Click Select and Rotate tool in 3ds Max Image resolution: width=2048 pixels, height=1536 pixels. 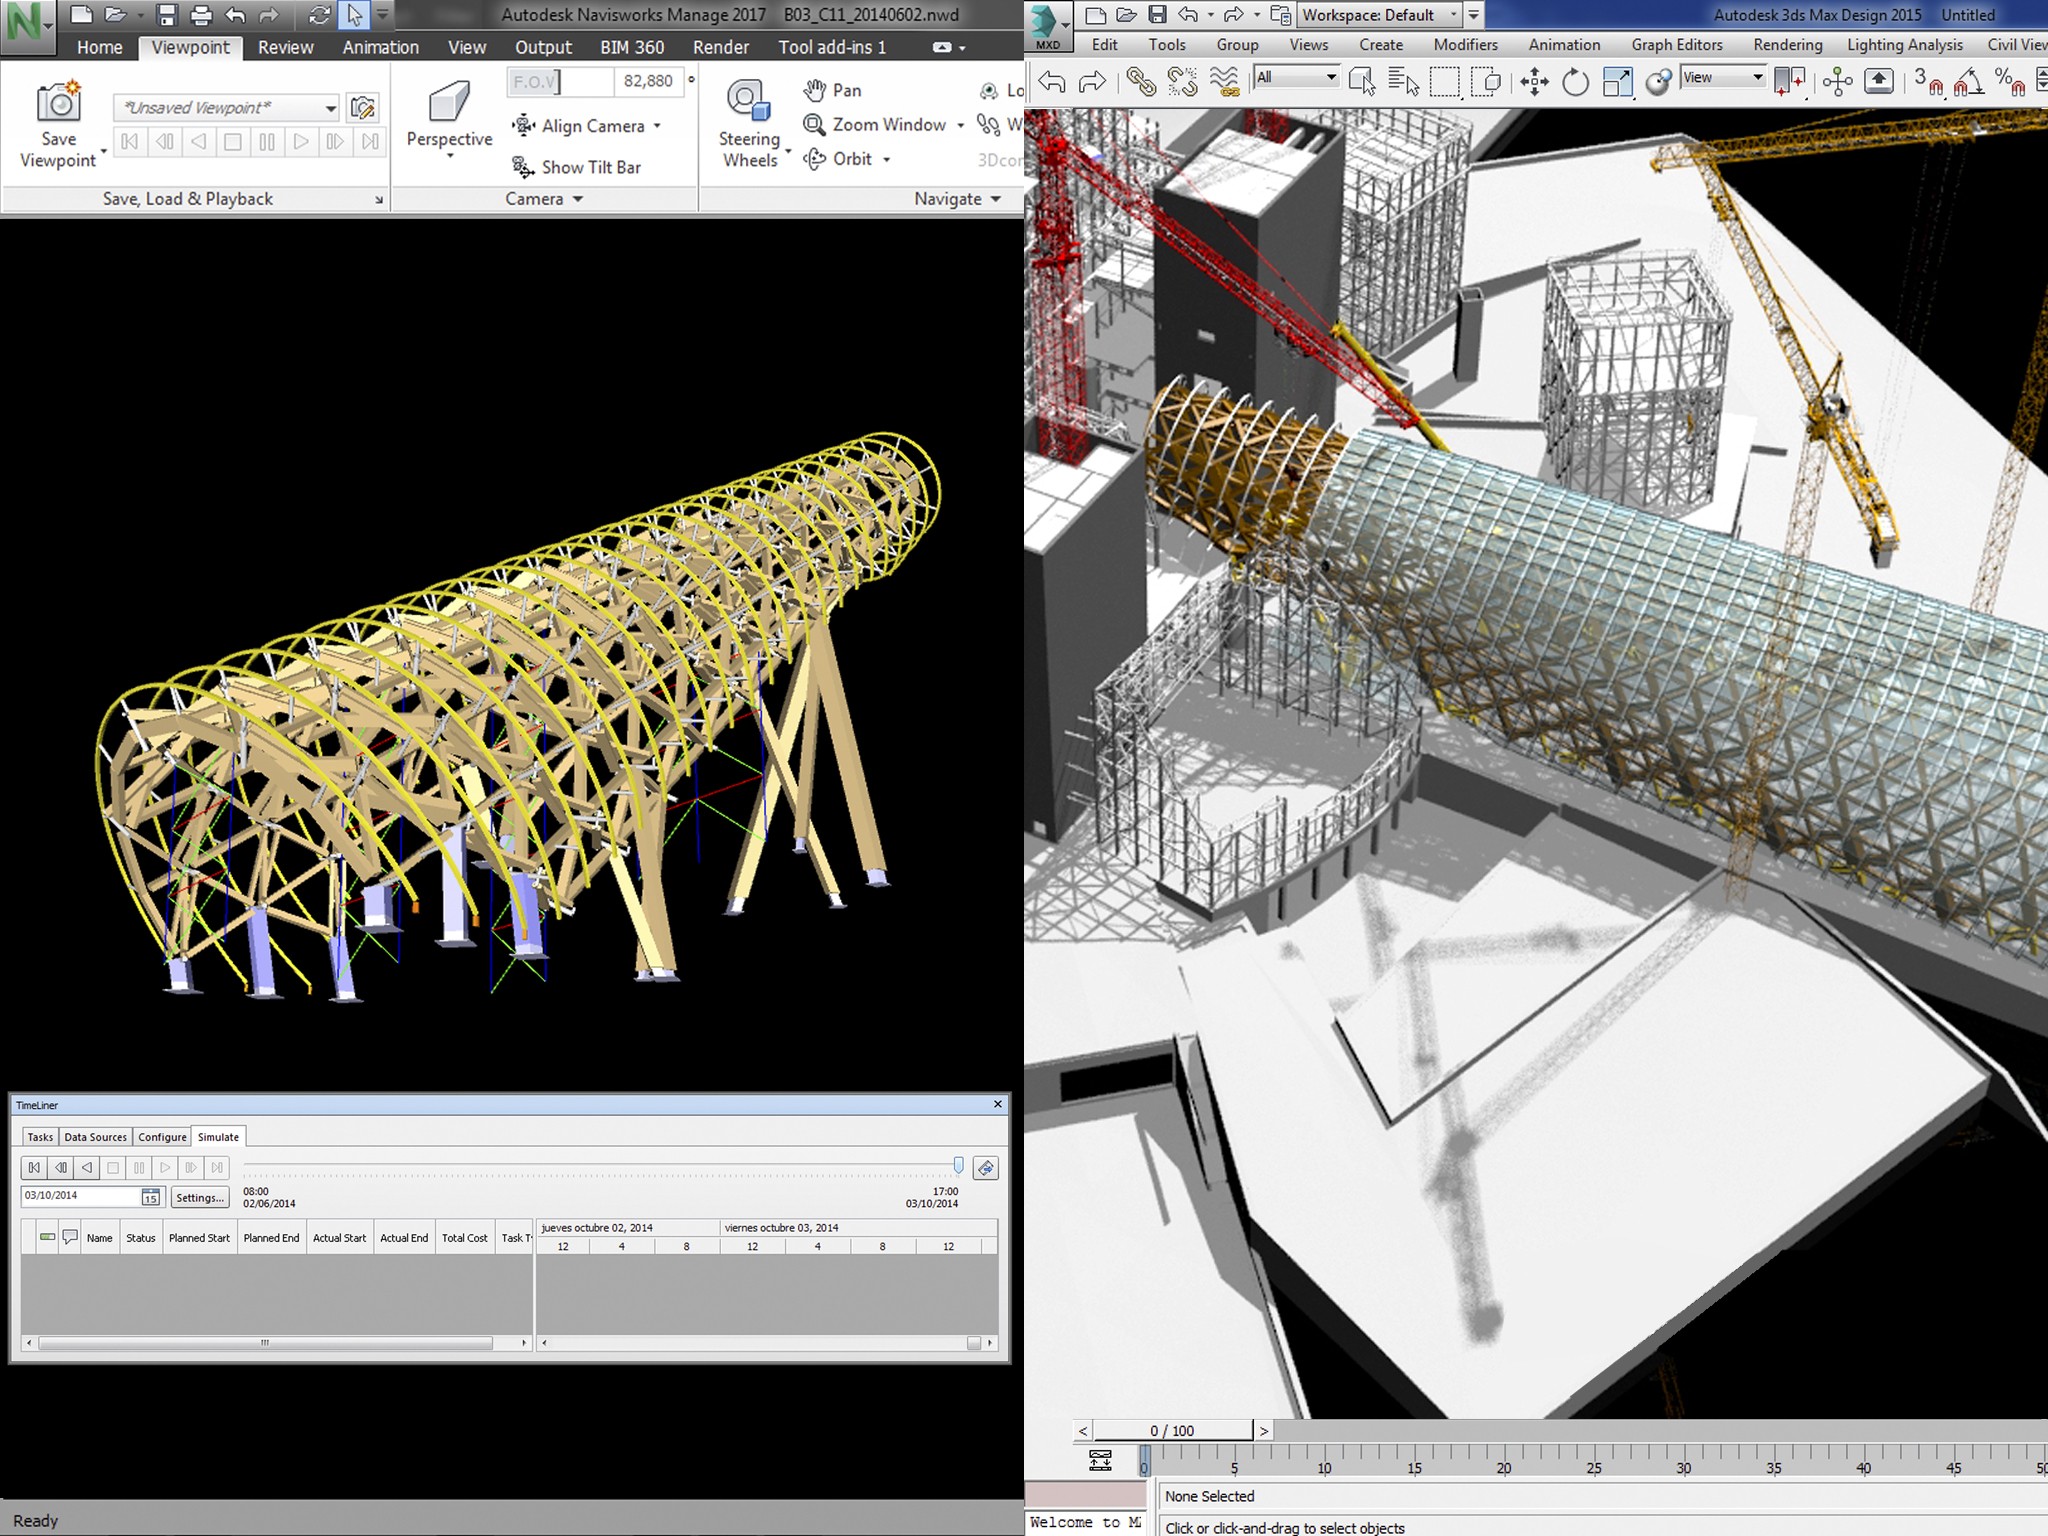click(1575, 81)
